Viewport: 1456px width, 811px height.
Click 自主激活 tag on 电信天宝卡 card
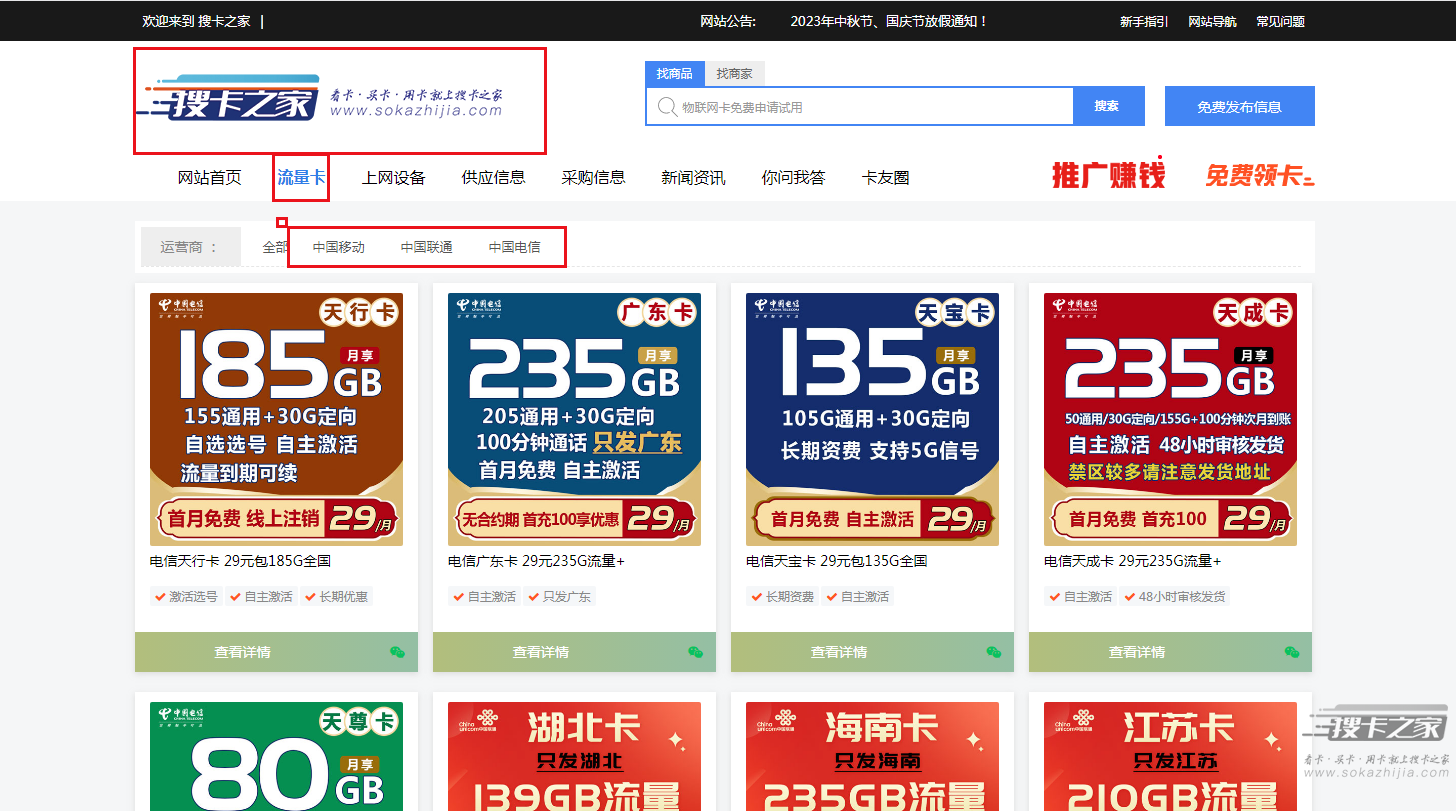(x=857, y=597)
